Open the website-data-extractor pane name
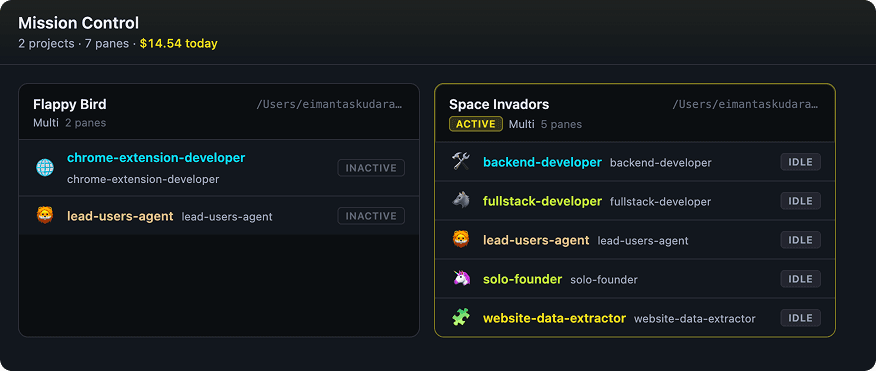This screenshot has width=876, height=371. point(554,318)
